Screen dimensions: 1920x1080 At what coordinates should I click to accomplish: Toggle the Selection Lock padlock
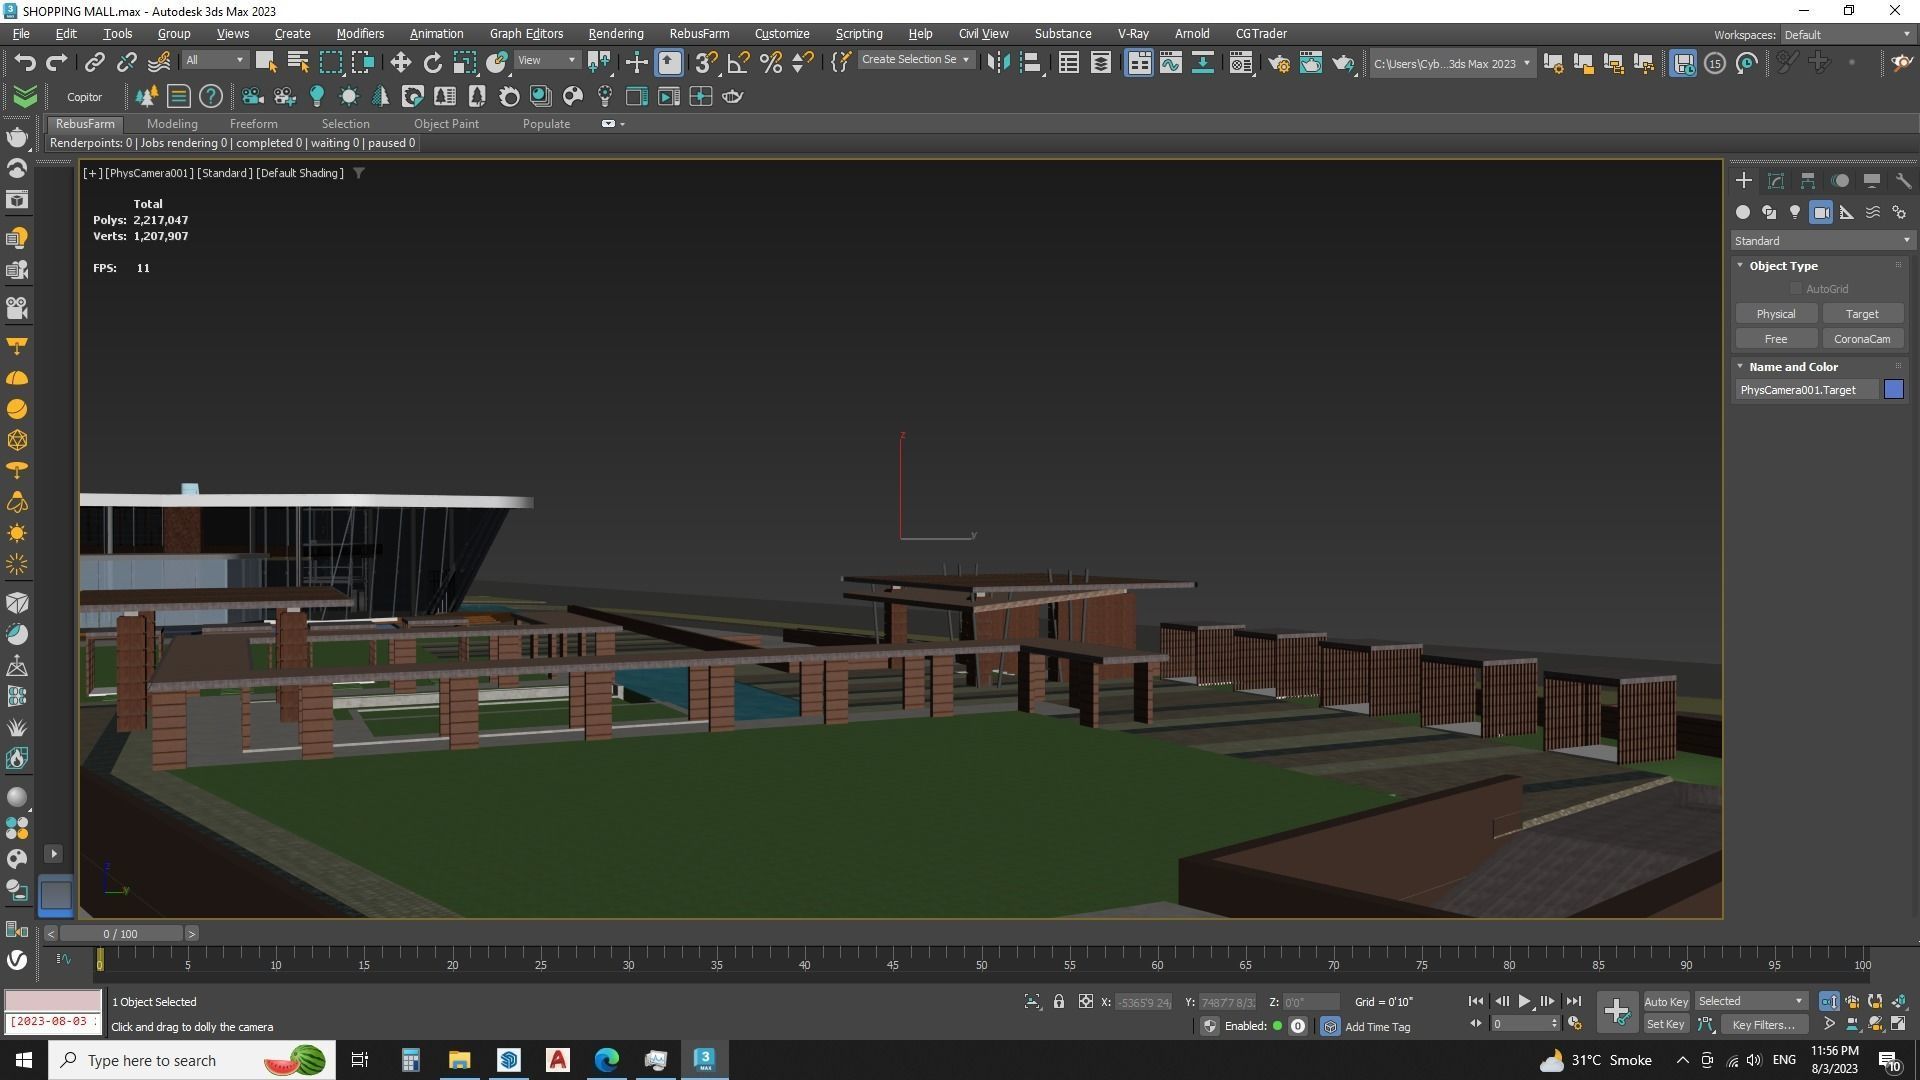click(x=1058, y=1001)
